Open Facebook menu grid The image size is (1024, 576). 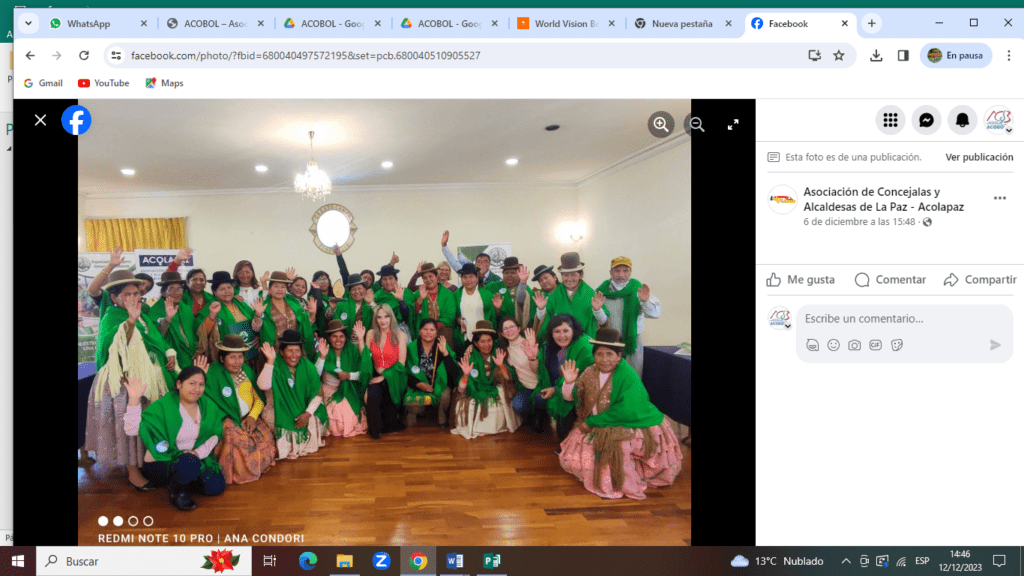(x=890, y=120)
